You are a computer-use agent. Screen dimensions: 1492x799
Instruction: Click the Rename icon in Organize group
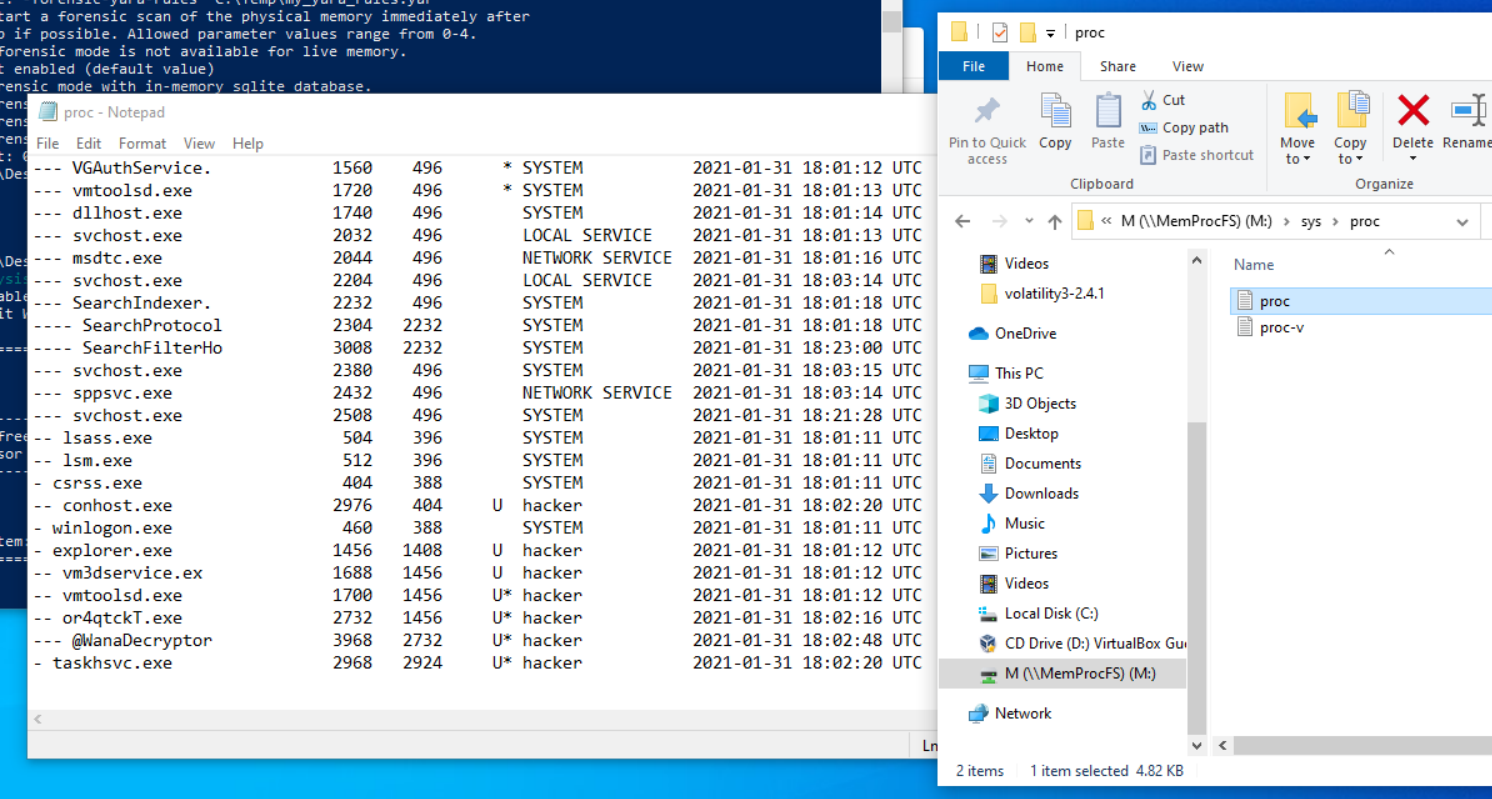(x=1467, y=110)
